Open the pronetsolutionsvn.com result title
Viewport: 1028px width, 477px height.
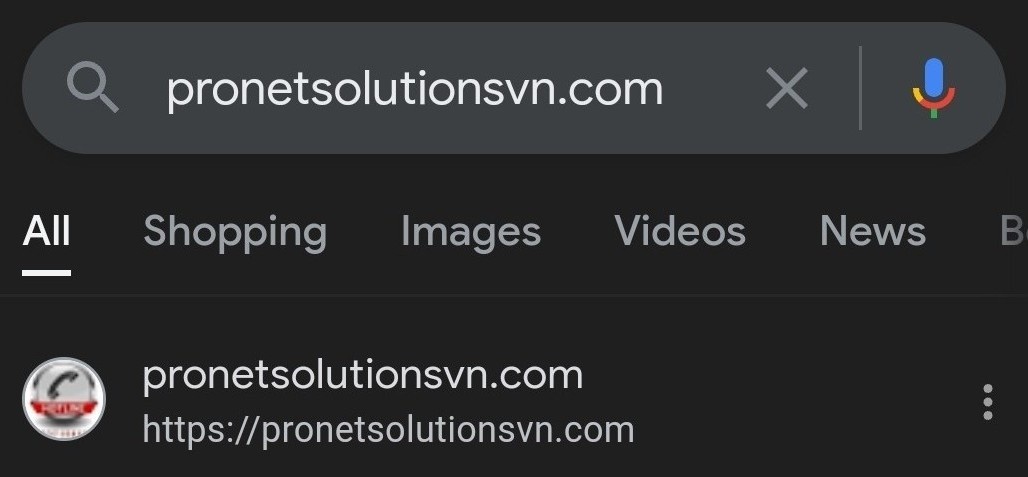pyautogui.click(x=363, y=376)
